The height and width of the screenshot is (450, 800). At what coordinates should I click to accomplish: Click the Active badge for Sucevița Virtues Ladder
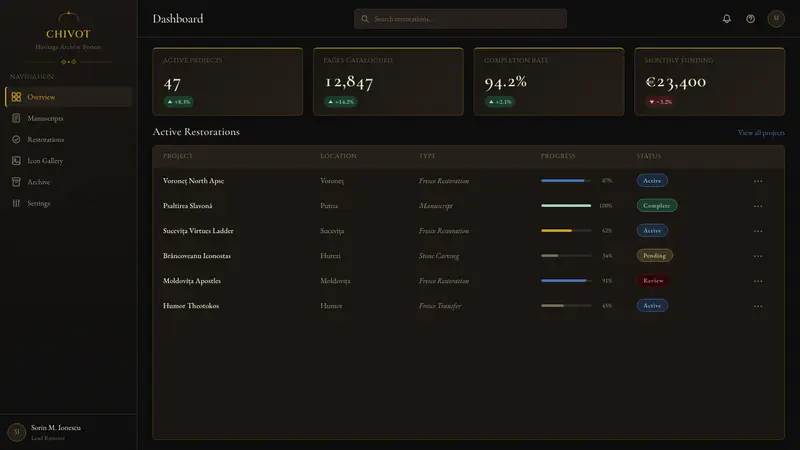pyautogui.click(x=652, y=231)
